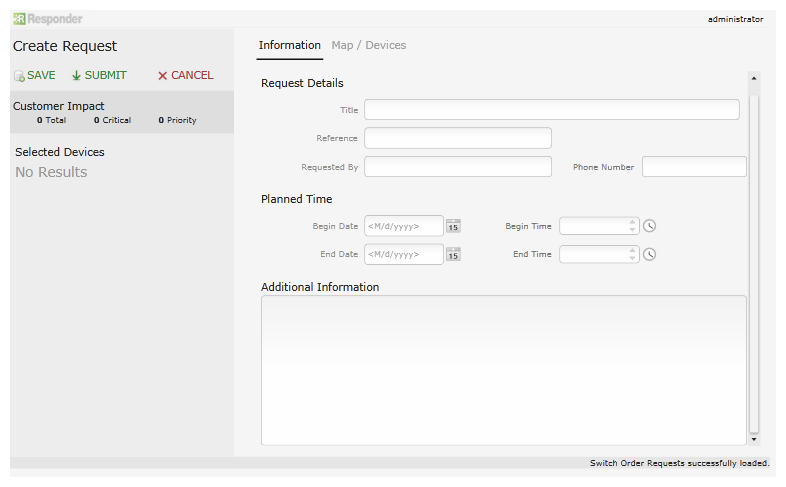
Task: Click the Phone Number field
Action: (x=694, y=166)
